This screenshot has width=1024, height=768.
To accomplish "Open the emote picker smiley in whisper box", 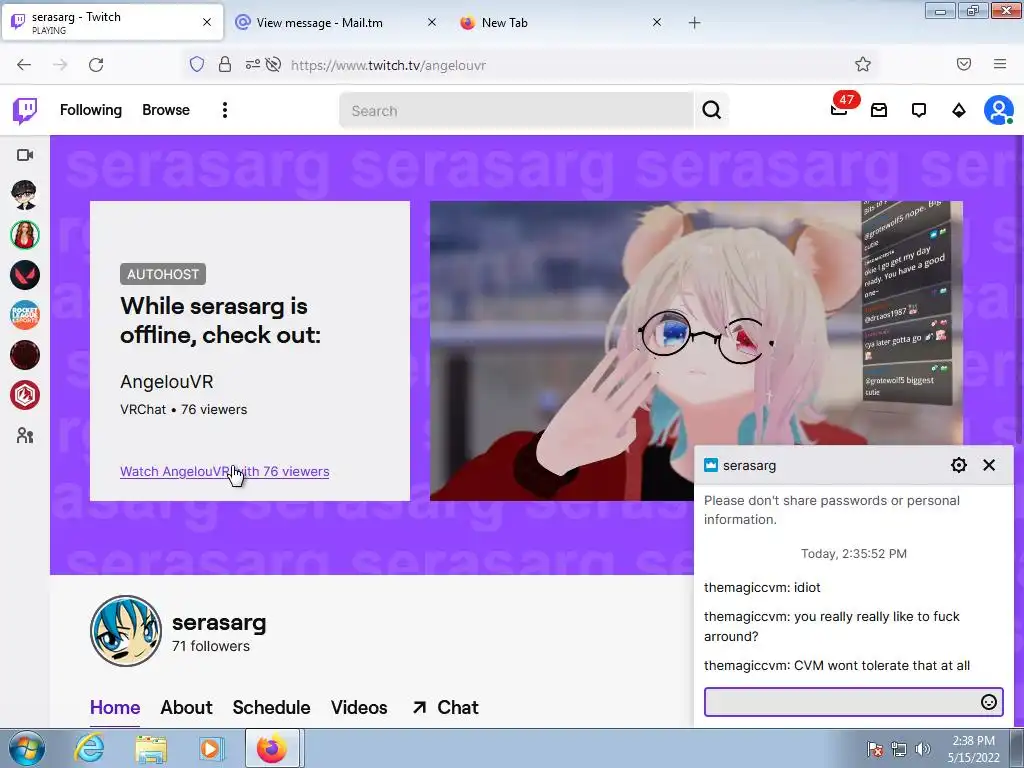I will pos(989,702).
